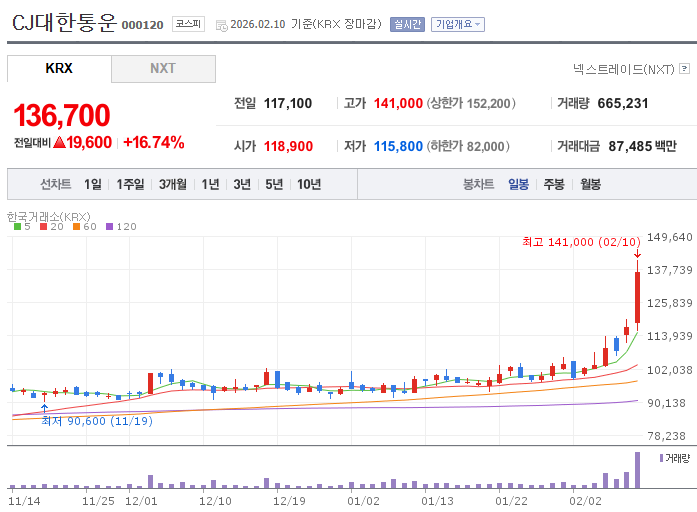The image size is (697, 512).
Task: Click the lower limit text 하한가 82,000
Action: (x=468, y=146)
